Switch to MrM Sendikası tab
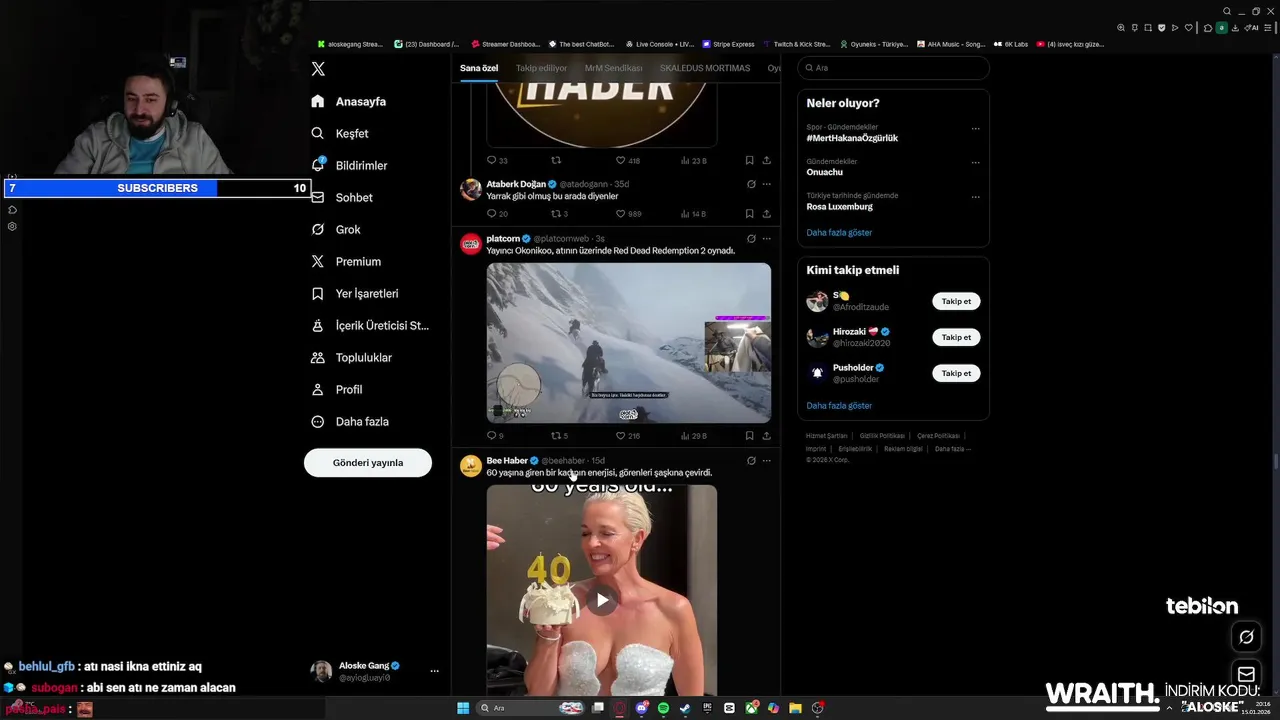 [x=613, y=68]
